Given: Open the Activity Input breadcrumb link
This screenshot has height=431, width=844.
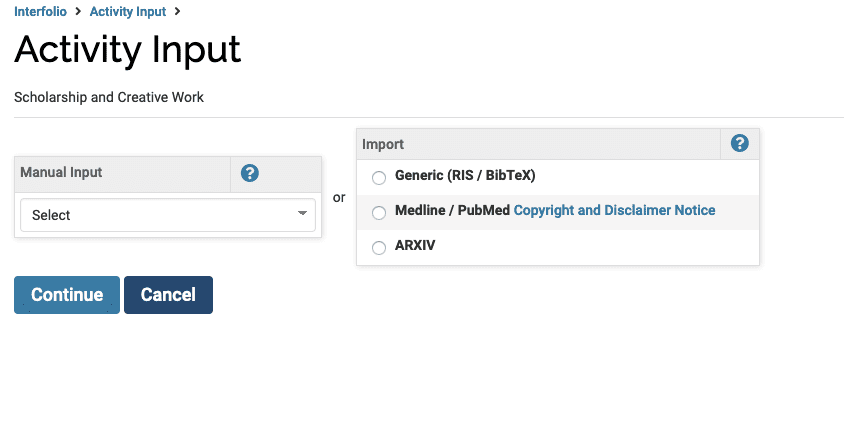Looking at the screenshot, I should 128,11.
